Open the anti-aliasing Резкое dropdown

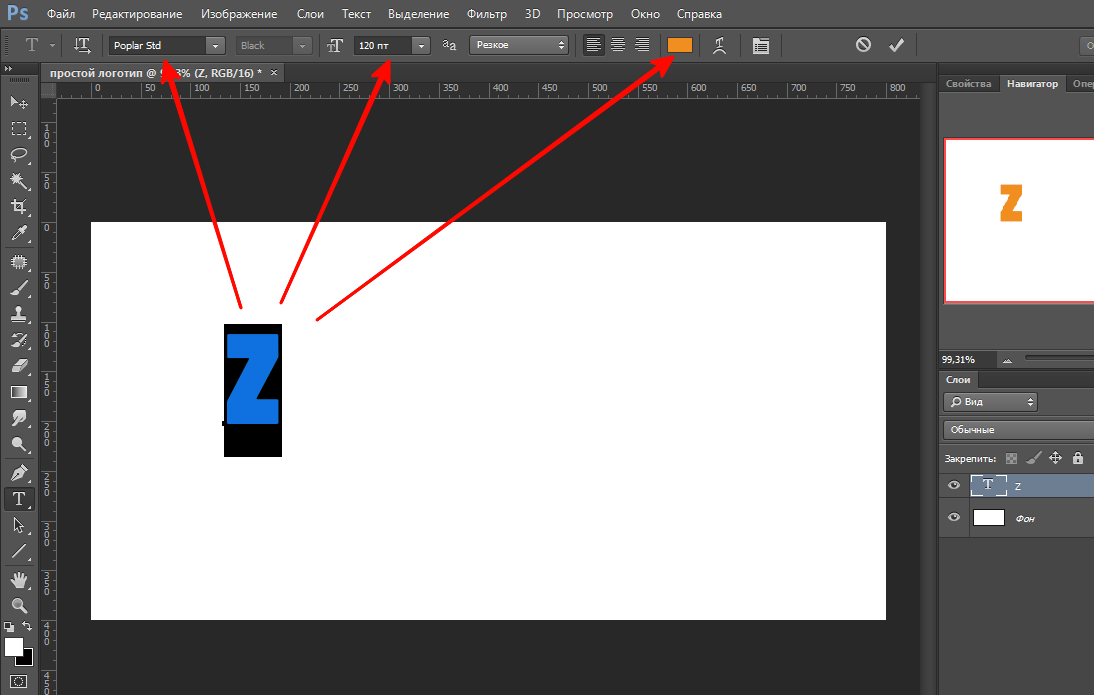click(519, 45)
